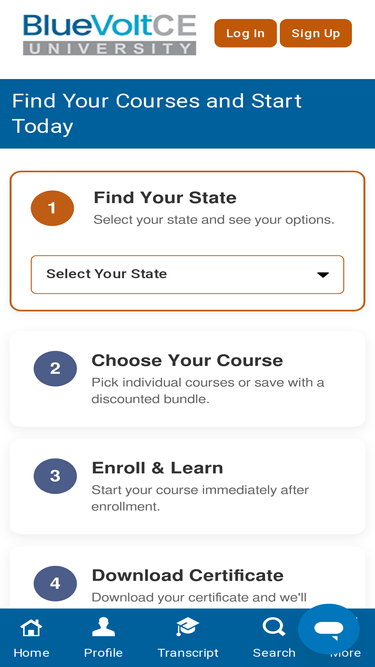Click the Find Your State heading
The width and height of the screenshot is (375, 667).
(x=165, y=198)
